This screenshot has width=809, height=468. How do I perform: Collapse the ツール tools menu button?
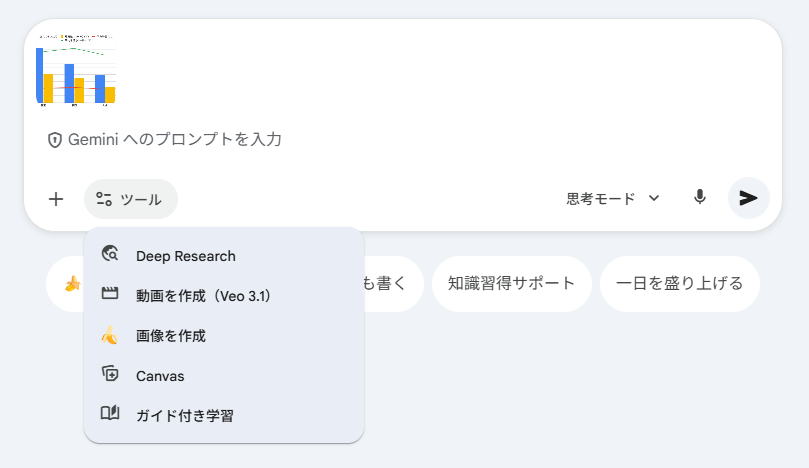pos(131,199)
